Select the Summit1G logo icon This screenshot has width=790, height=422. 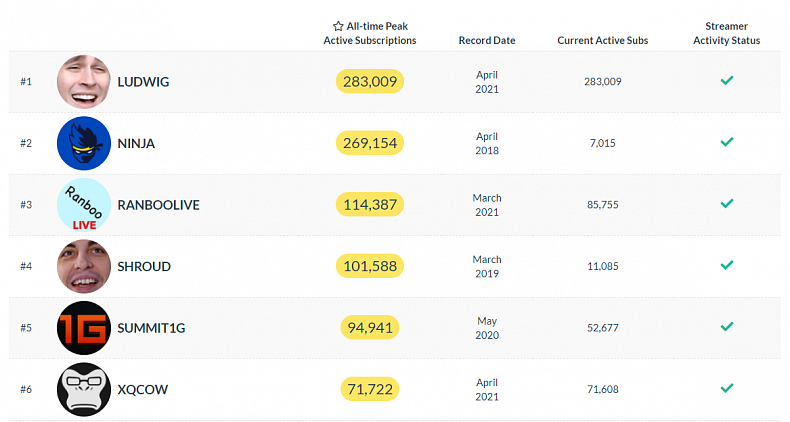click(x=84, y=327)
